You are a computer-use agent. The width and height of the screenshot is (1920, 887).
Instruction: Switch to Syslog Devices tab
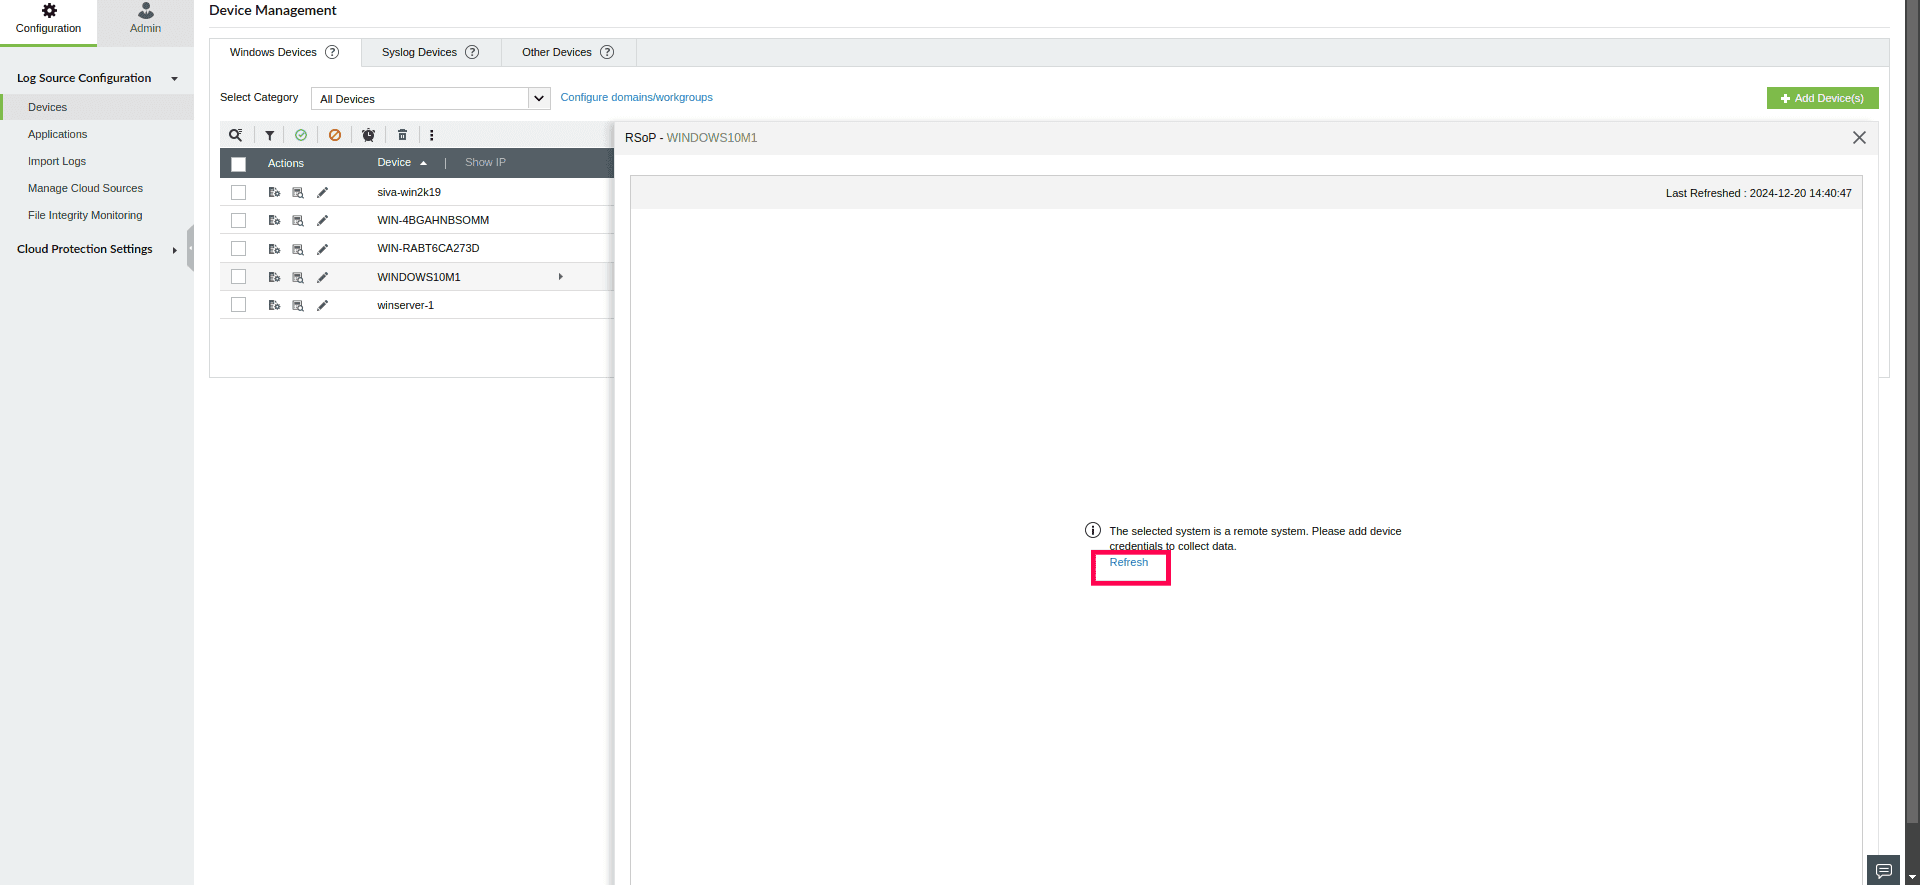click(431, 52)
